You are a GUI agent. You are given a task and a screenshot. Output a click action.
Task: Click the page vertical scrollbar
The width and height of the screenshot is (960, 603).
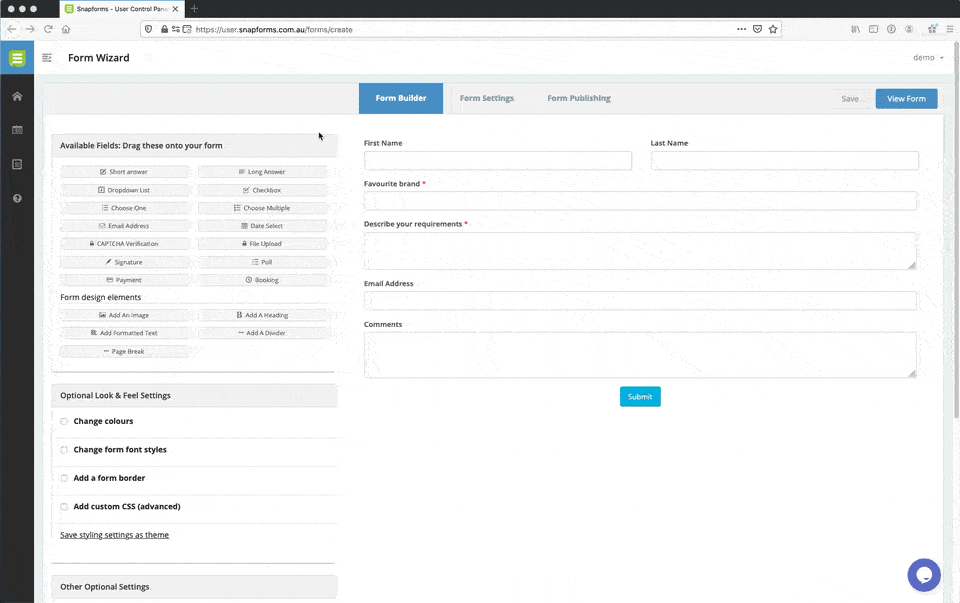pos(956,230)
